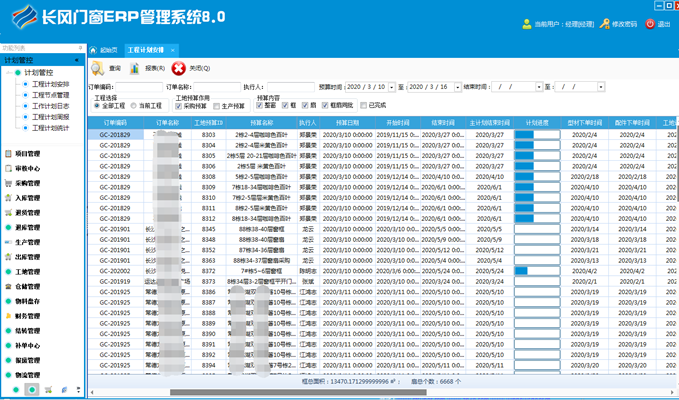Viewport: 679px width, 400px height.
Task: Click the red power icon for 退出
Action: pyautogui.click(x=650, y=24)
